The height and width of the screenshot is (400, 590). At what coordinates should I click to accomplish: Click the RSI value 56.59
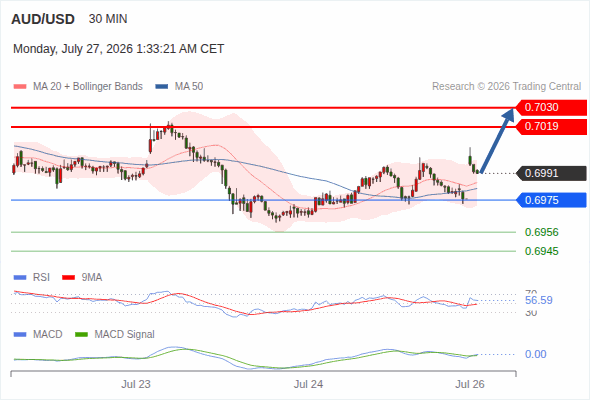tap(539, 300)
